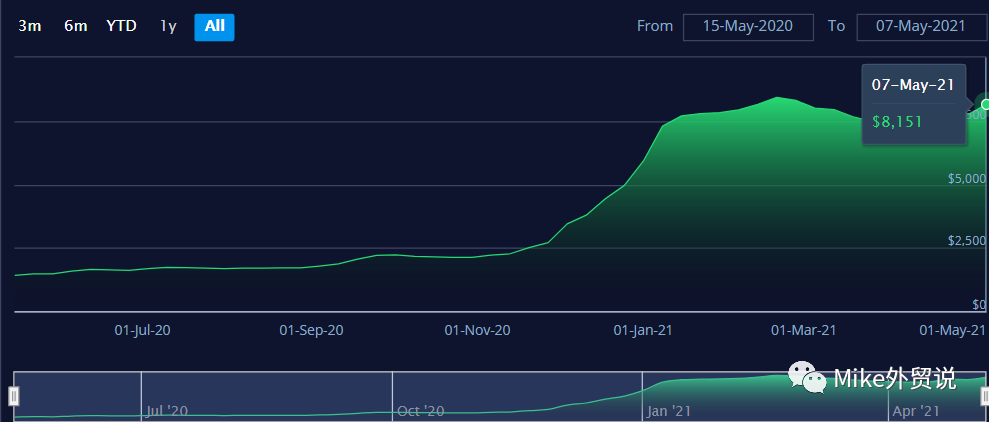Viewport: 989px width, 422px height.
Task: Click the From label
Action: pyautogui.click(x=655, y=26)
